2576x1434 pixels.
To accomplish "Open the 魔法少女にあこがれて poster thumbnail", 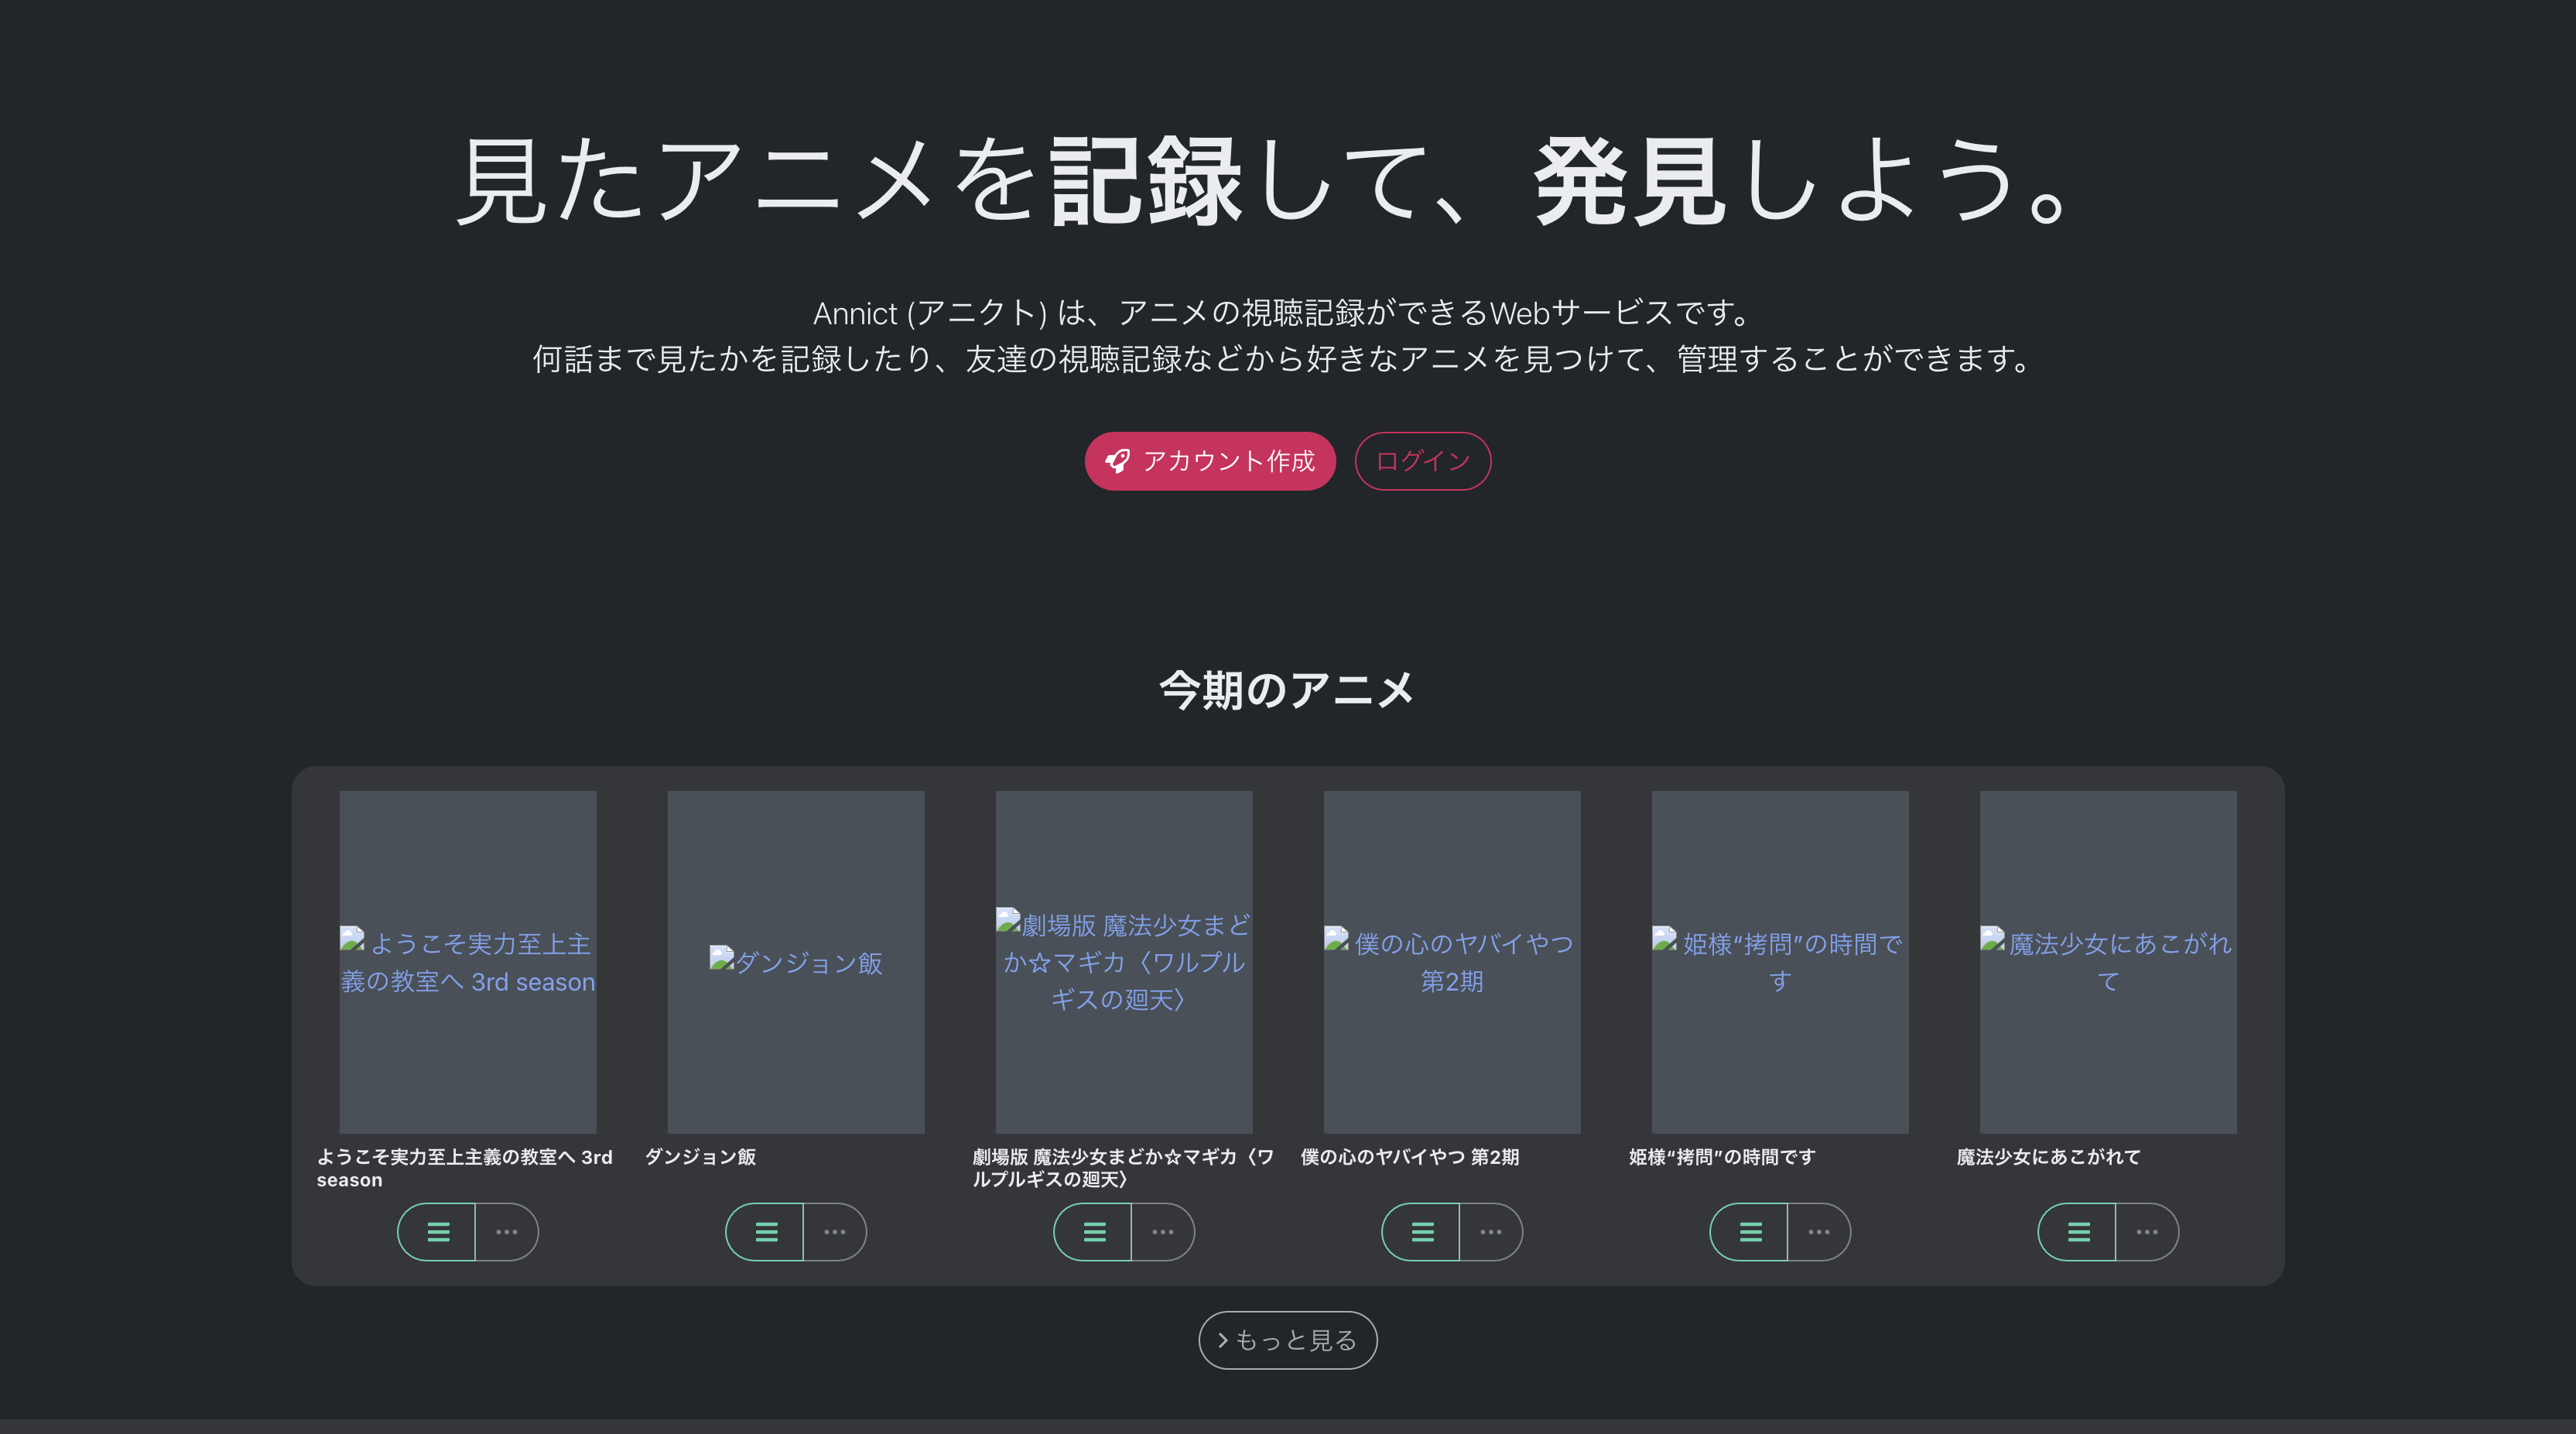I will click(x=2107, y=962).
